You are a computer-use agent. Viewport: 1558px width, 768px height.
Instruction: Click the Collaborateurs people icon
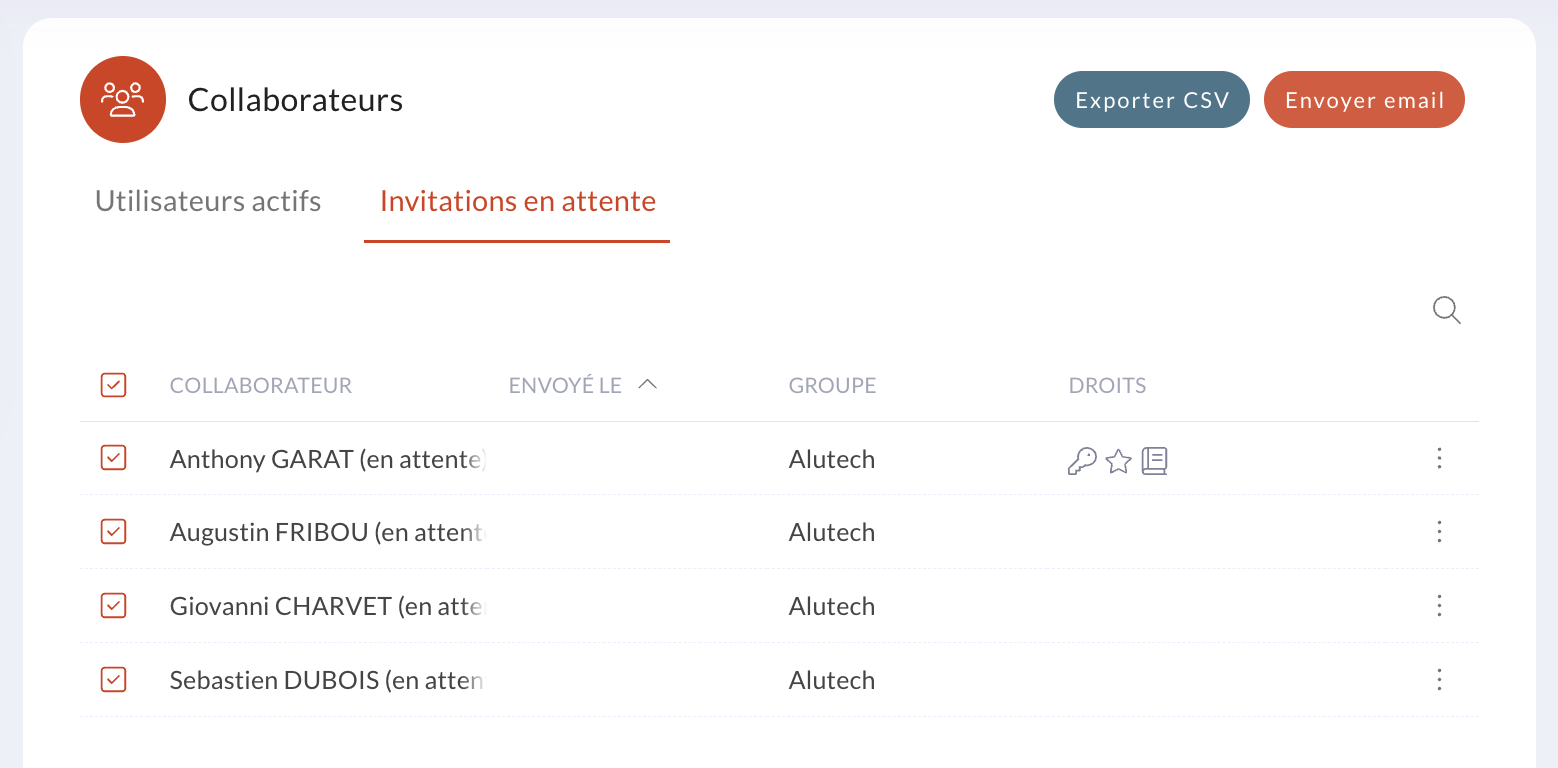click(123, 99)
